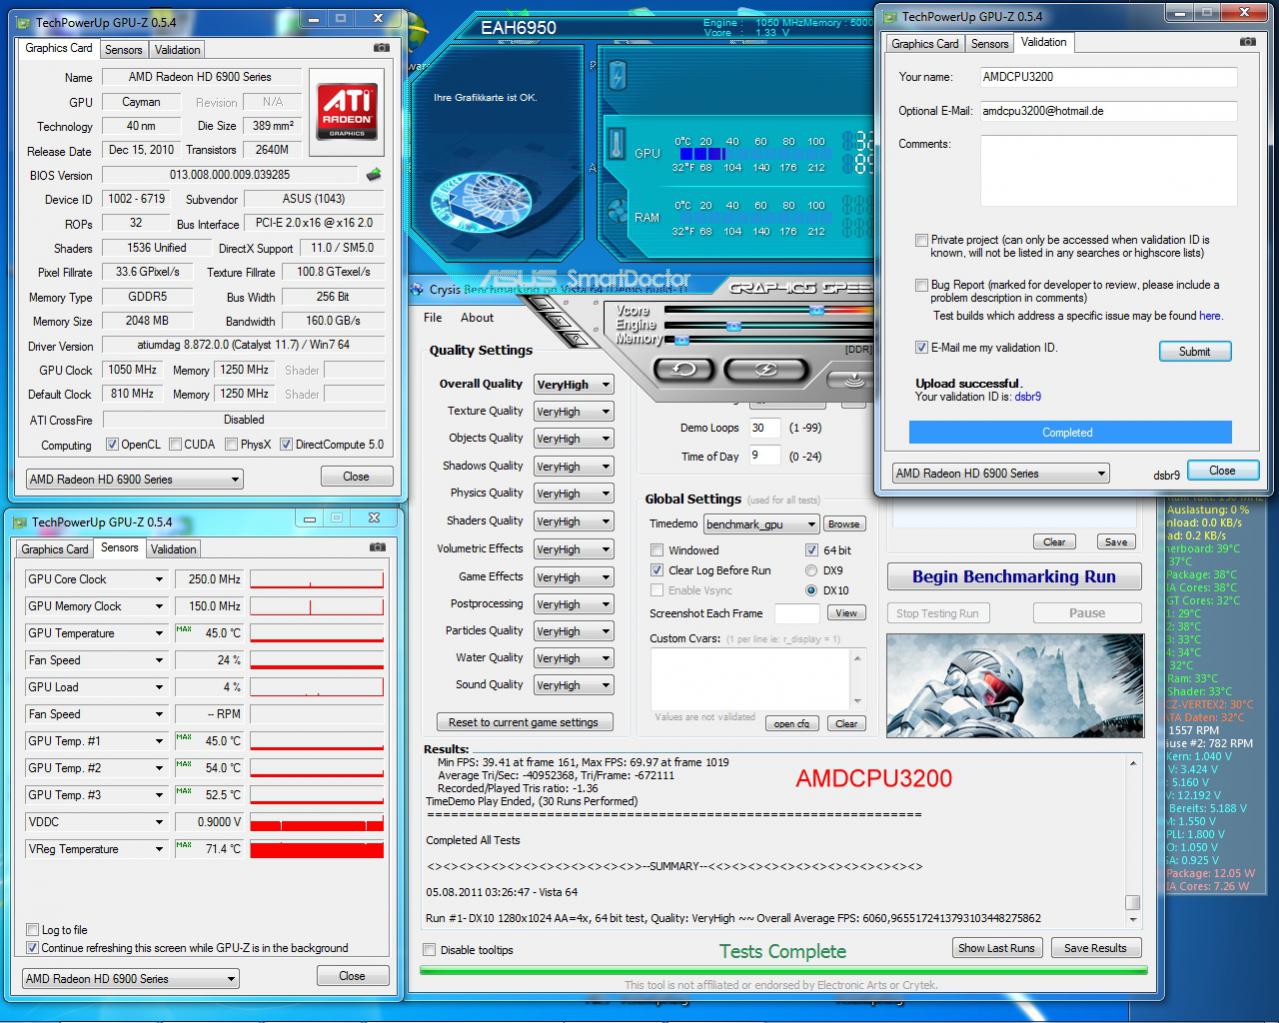
Task: Click SmartDoctor apply lightning button
Action: (765, 369)
